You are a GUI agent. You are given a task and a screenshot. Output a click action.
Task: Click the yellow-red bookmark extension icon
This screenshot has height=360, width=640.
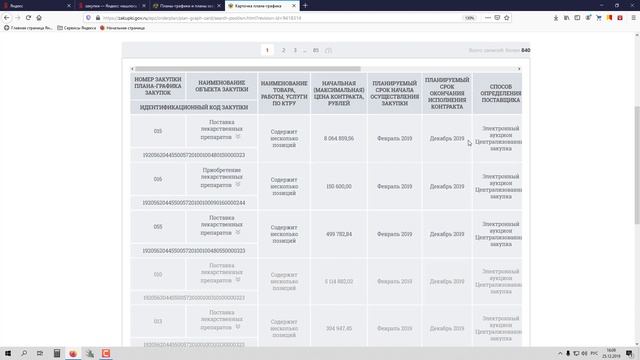(609, 18)
